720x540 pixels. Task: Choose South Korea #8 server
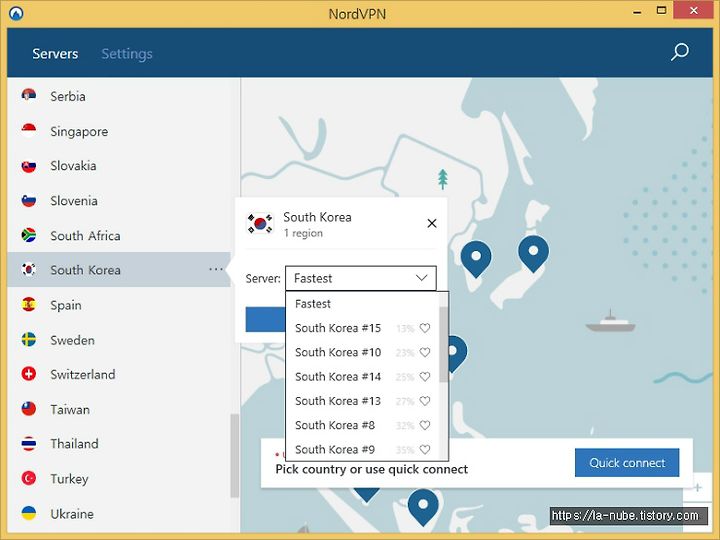363,425
